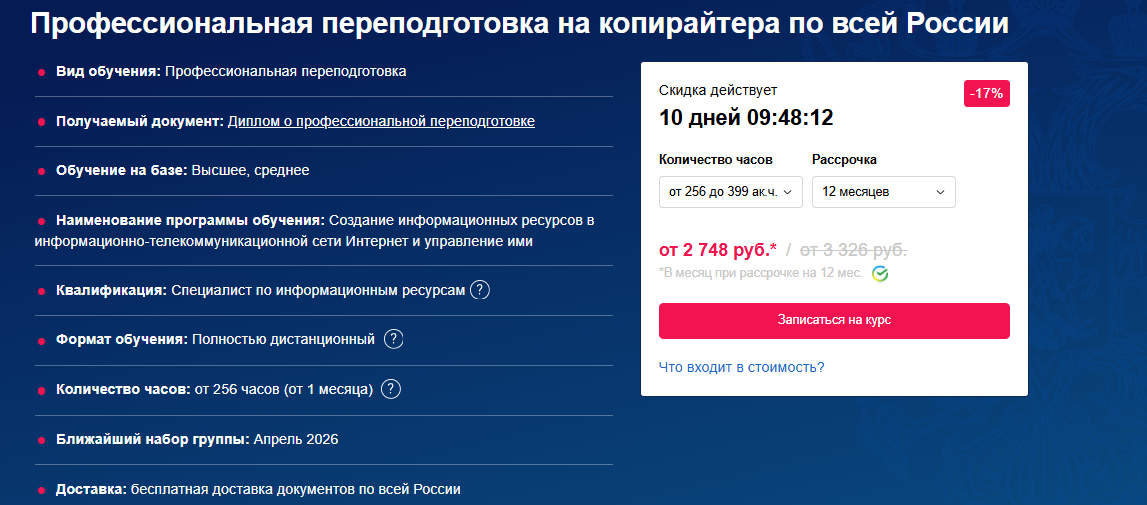Click the question mark beside Формат обучения

(x=394, y=339)
